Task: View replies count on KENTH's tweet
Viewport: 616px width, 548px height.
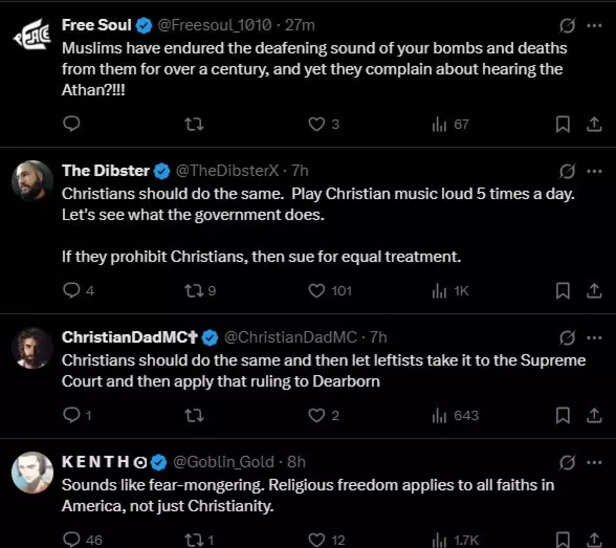Action: (x=82, y=540)
